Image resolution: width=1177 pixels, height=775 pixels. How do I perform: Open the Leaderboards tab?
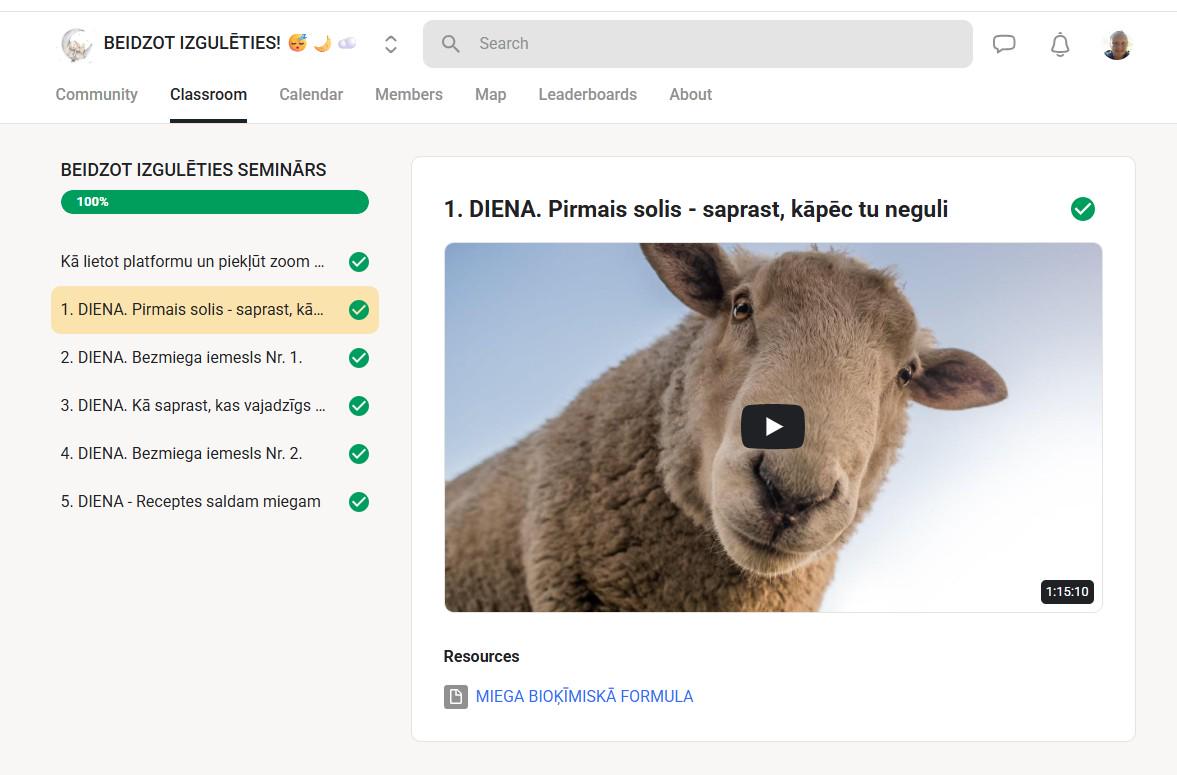pyautogui.click(x=587, y=95)
